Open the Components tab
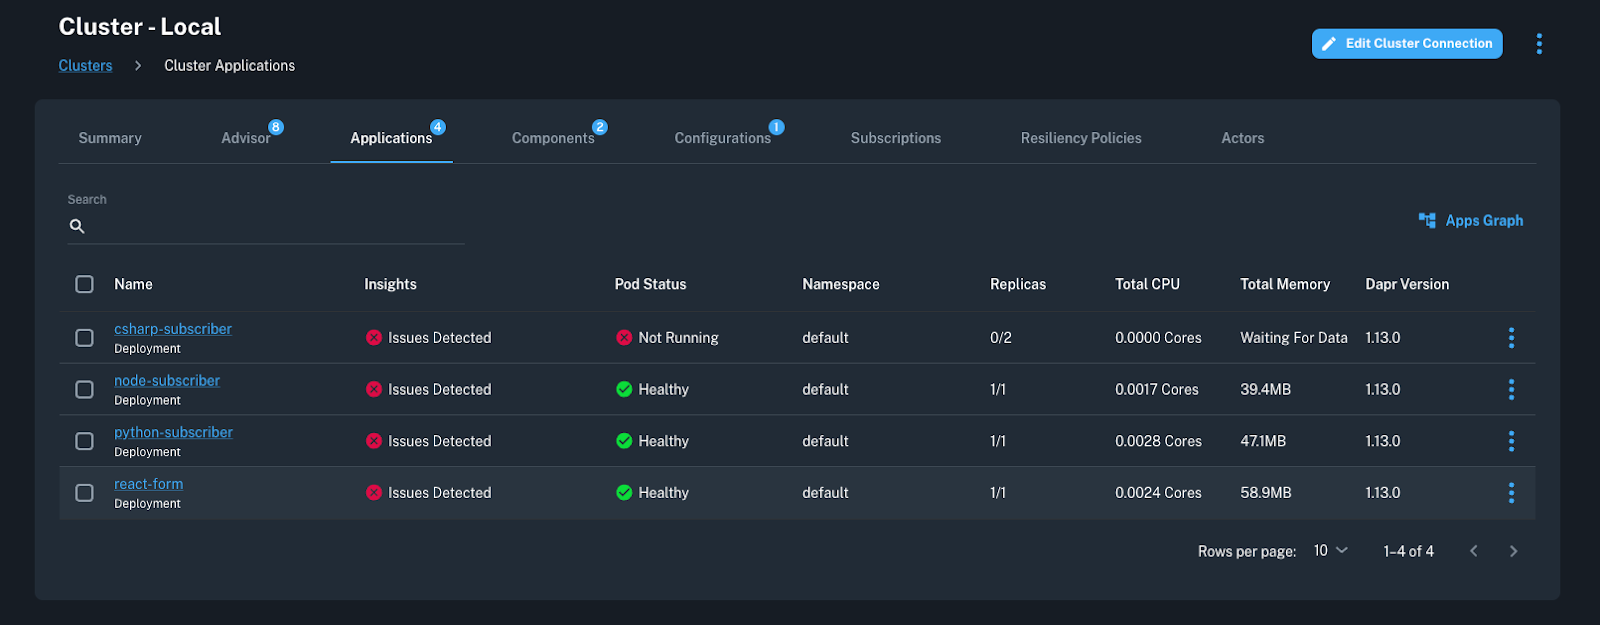The width and height of the screenshot is (1600, 625). [553, 138]
